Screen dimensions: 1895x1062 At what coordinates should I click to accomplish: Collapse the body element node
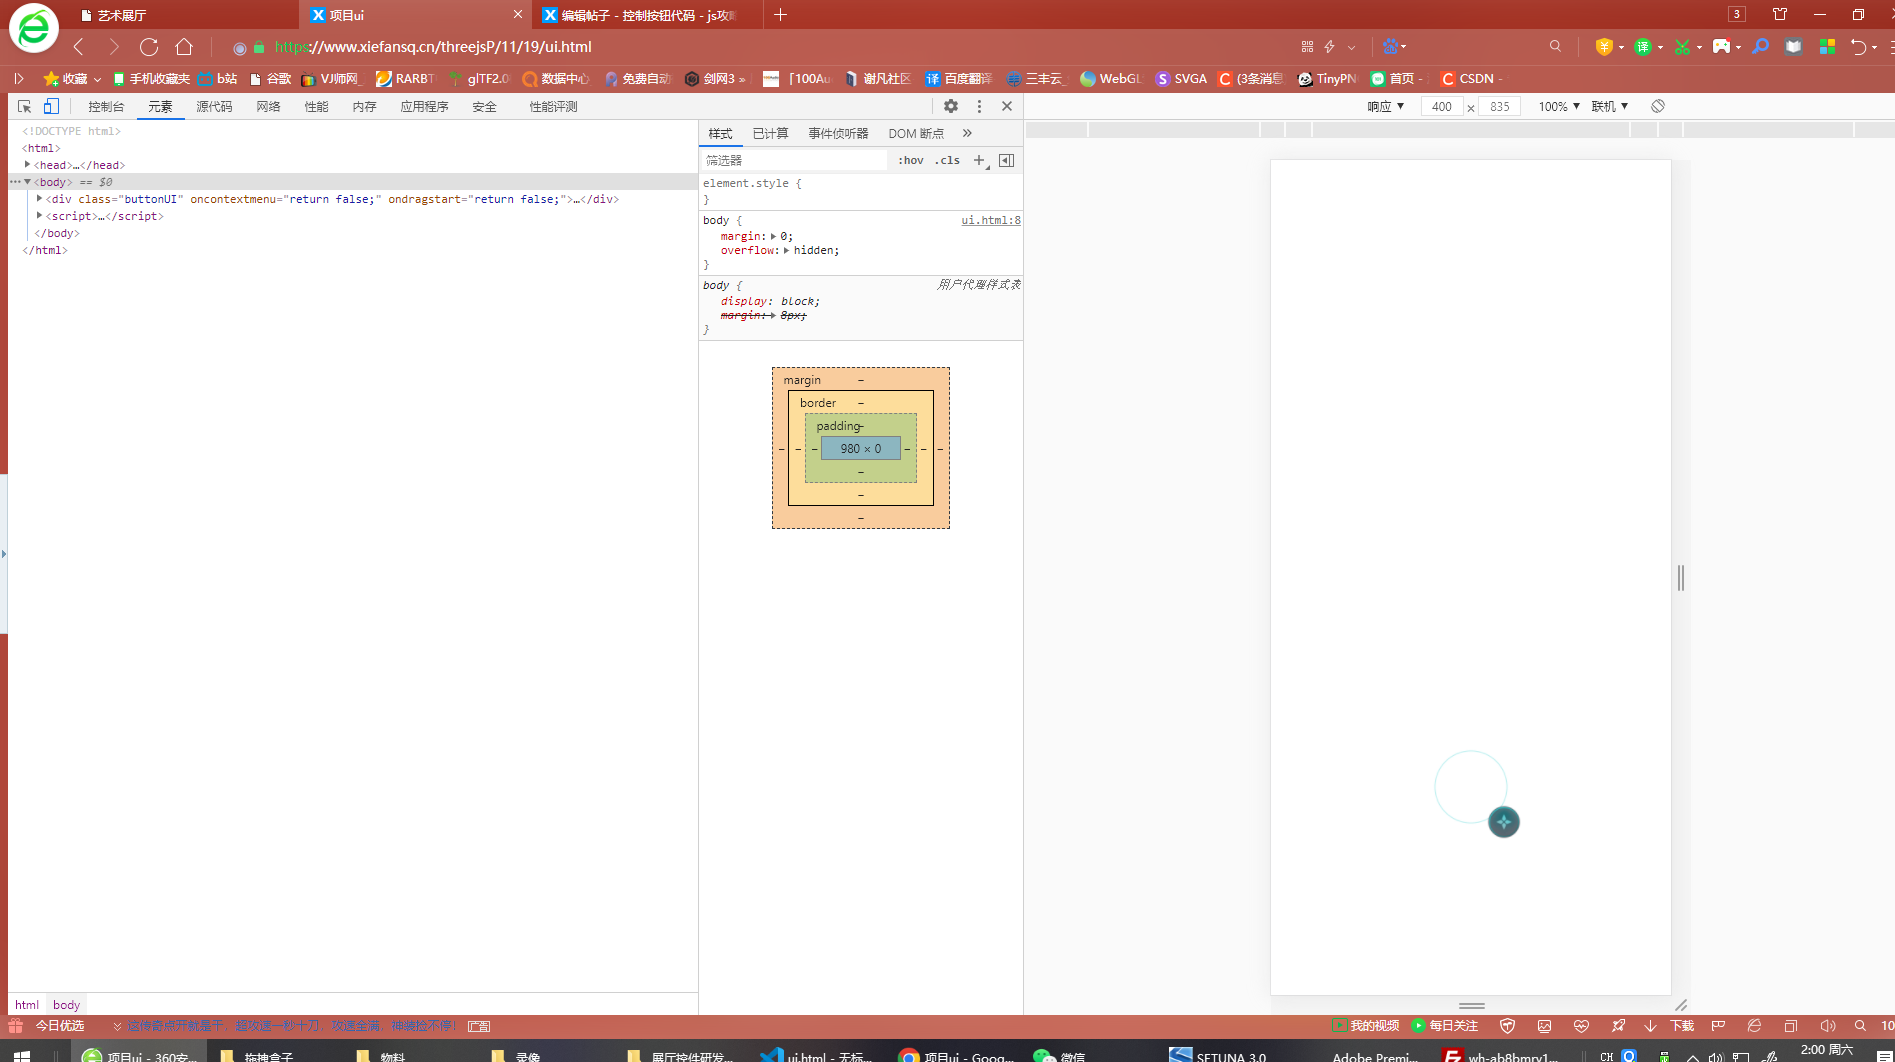click(x=28, y=182)
